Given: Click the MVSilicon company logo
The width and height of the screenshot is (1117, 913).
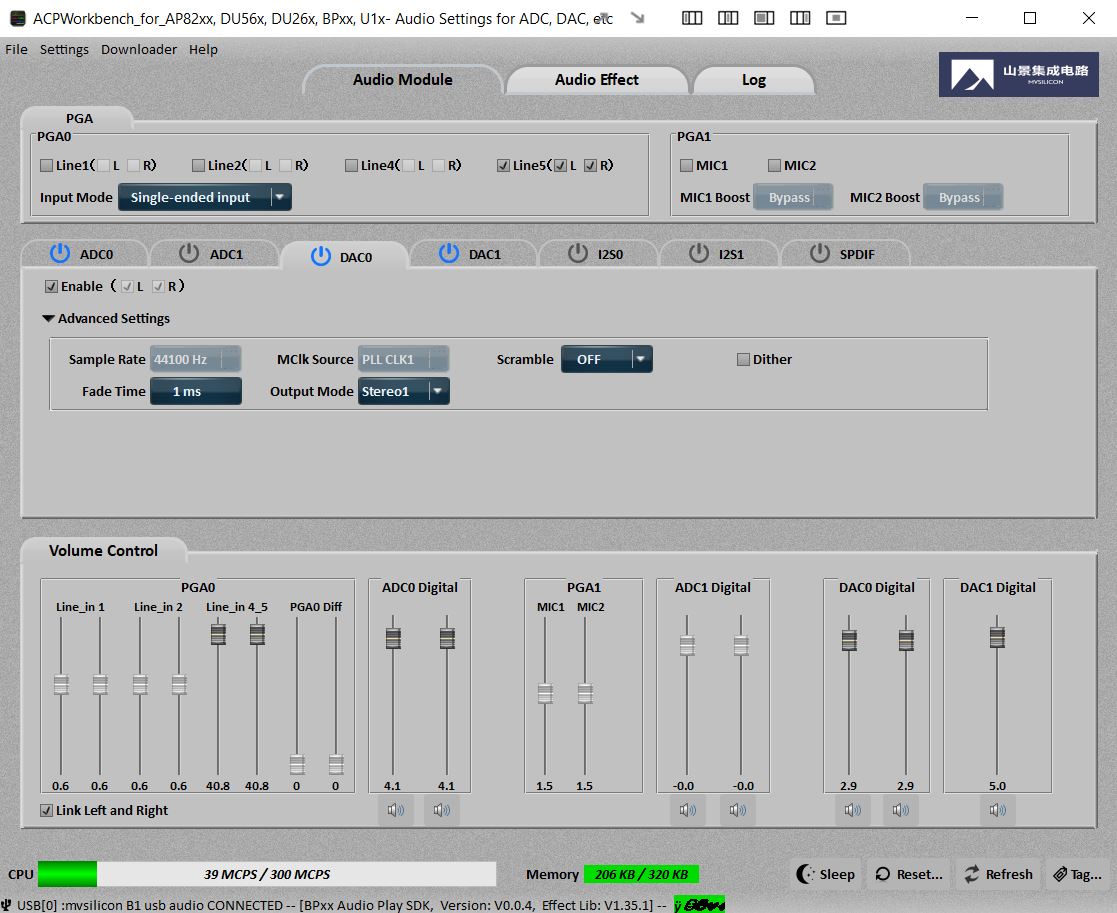Looking at the screenshot, I should (x=1019, y=74).
